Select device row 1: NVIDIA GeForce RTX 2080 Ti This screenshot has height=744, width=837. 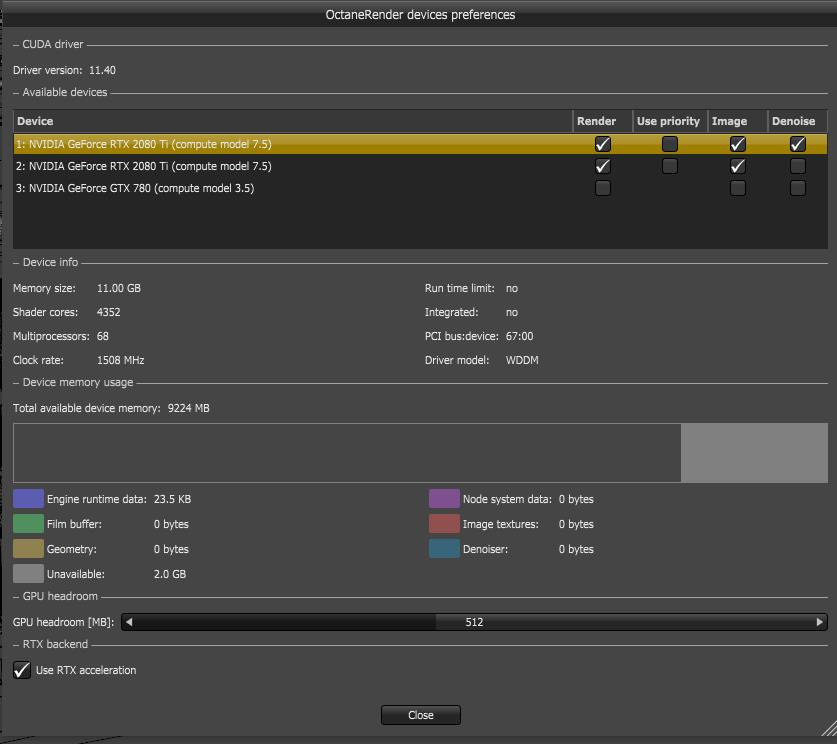pos(421,144)
